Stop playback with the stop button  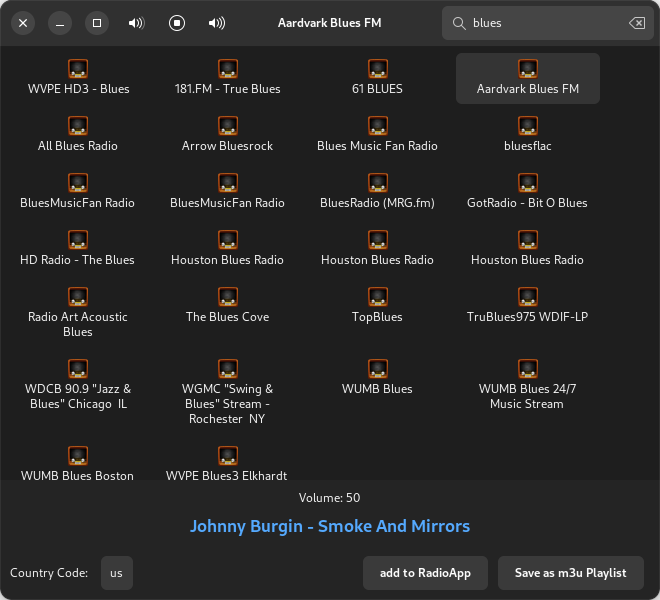tap(177, 23)
